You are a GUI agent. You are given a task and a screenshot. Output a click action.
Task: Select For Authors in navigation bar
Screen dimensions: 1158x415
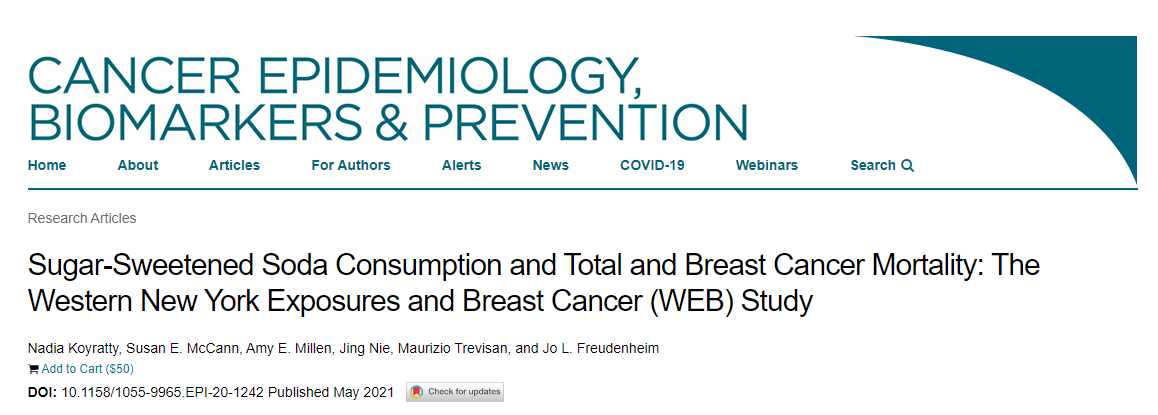(x=351, y=165)
